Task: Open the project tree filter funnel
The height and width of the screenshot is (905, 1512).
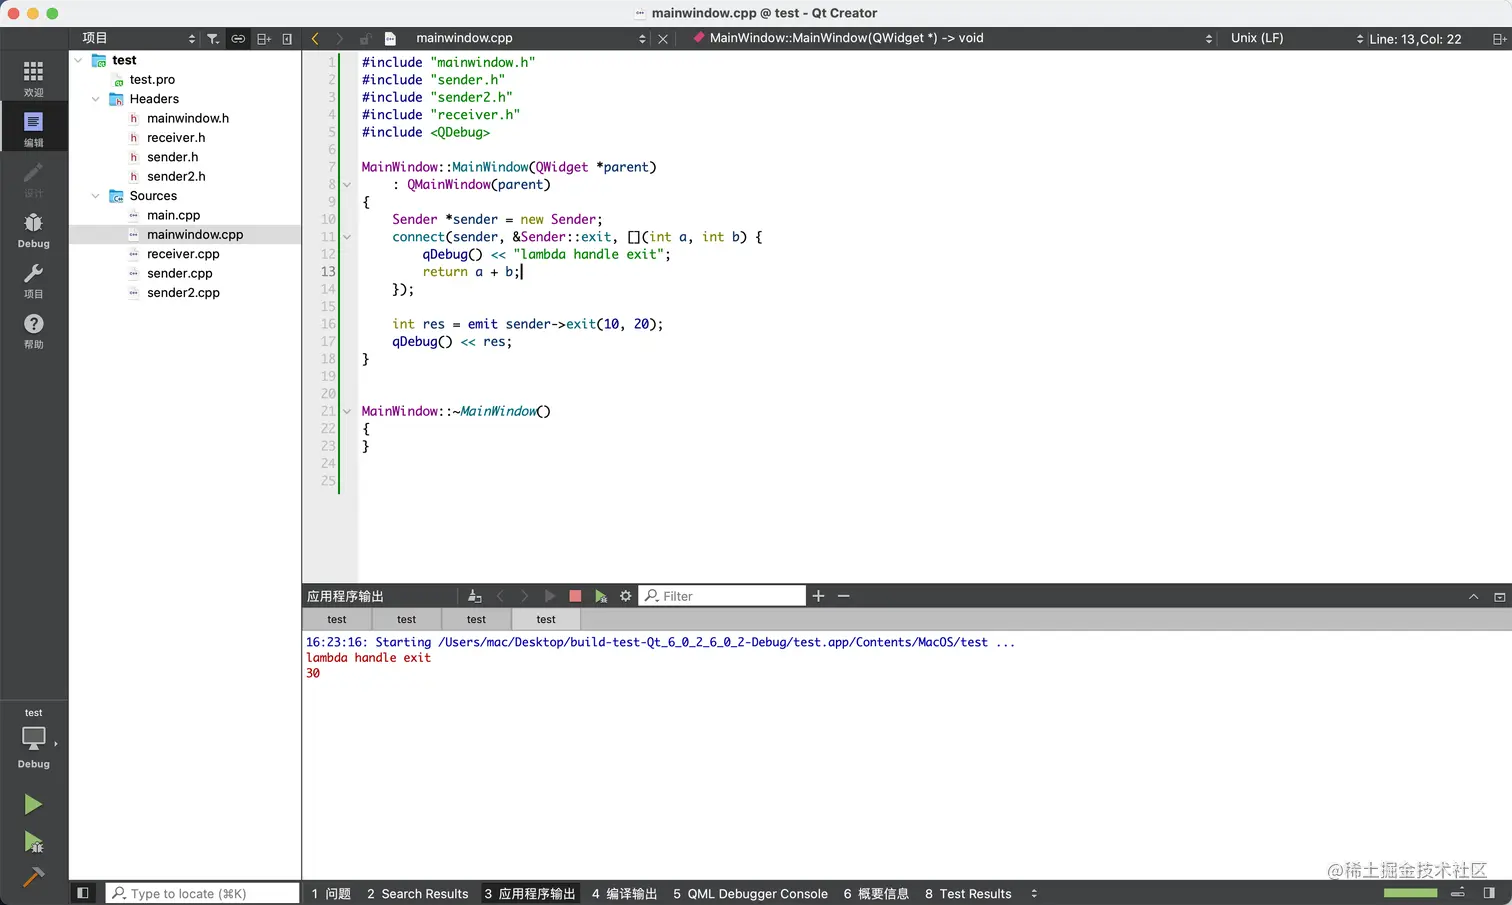Action: (x=213, y=39)
